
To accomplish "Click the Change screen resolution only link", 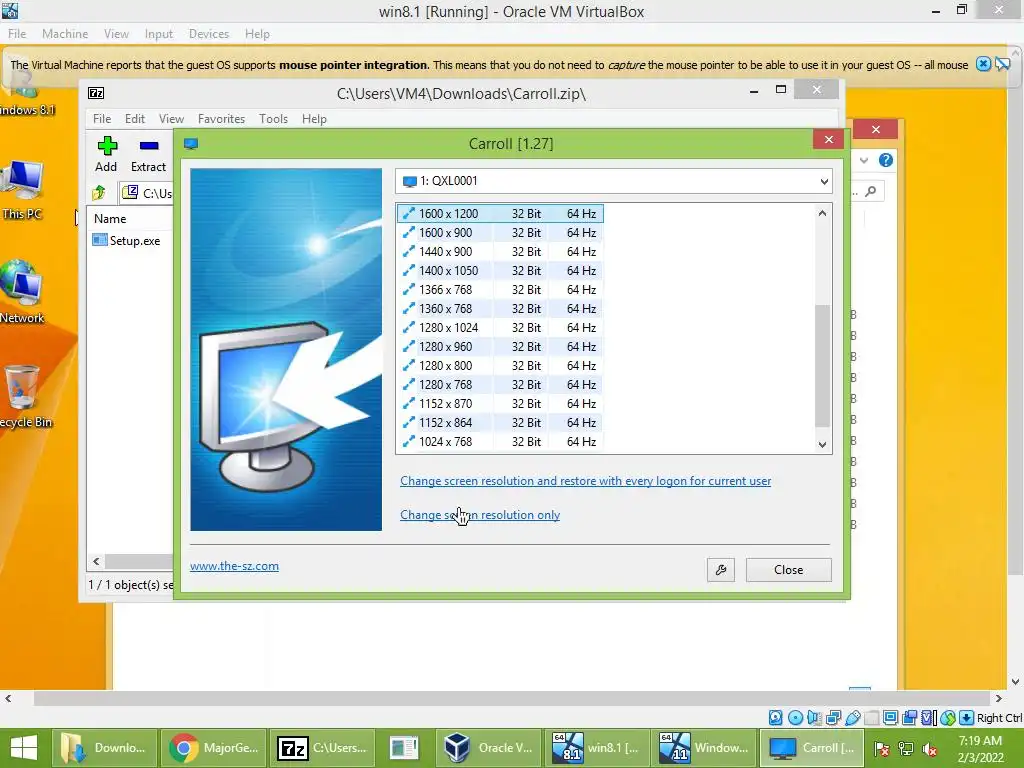I will [480, 515].
